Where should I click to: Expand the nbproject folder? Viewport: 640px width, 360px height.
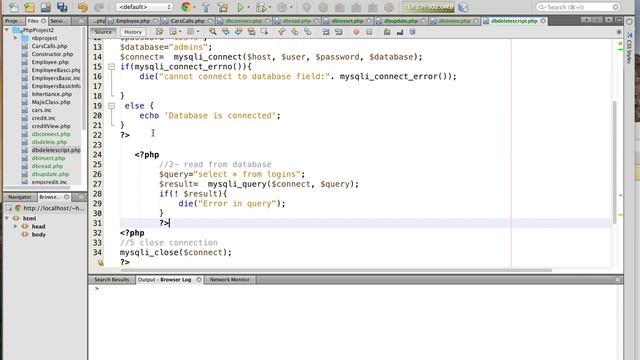16,38
